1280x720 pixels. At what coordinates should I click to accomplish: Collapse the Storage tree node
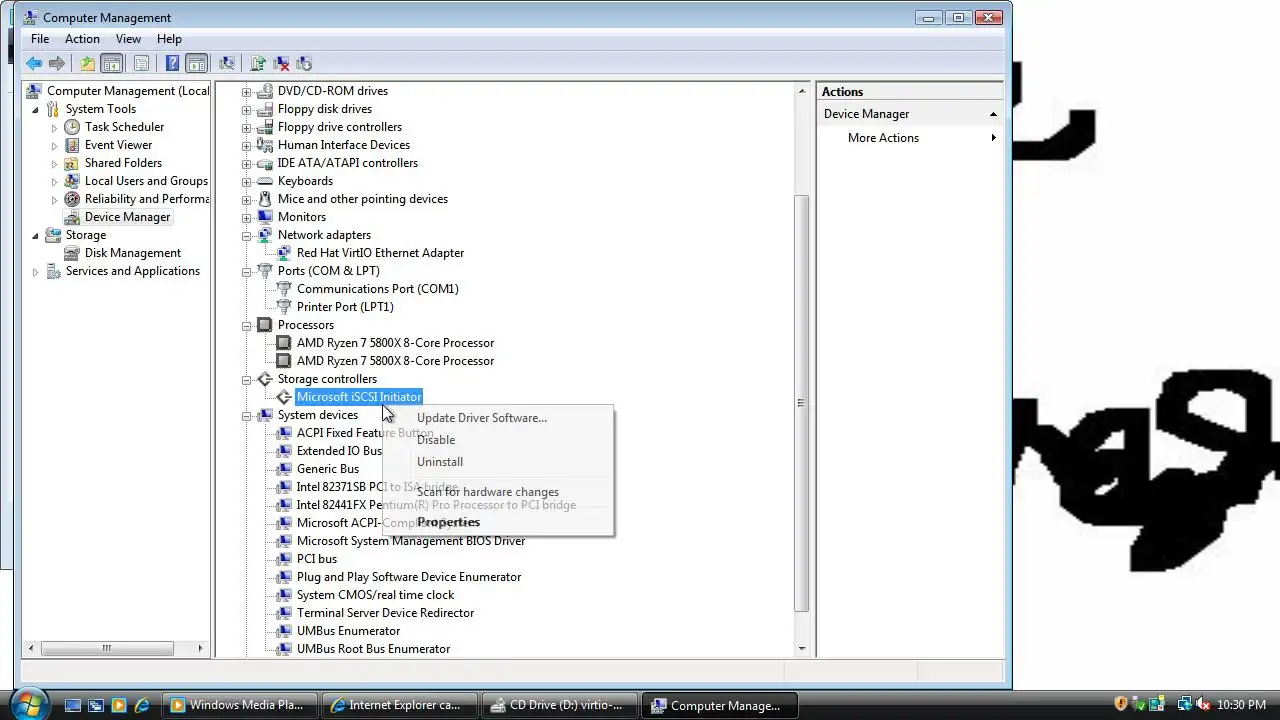pos(36,235)
